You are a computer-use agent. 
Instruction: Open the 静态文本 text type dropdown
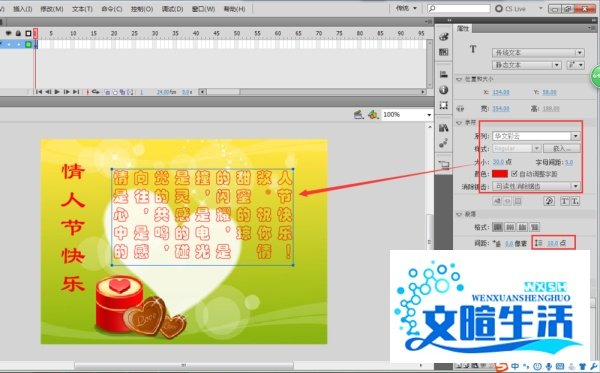(x=527, y=65)
